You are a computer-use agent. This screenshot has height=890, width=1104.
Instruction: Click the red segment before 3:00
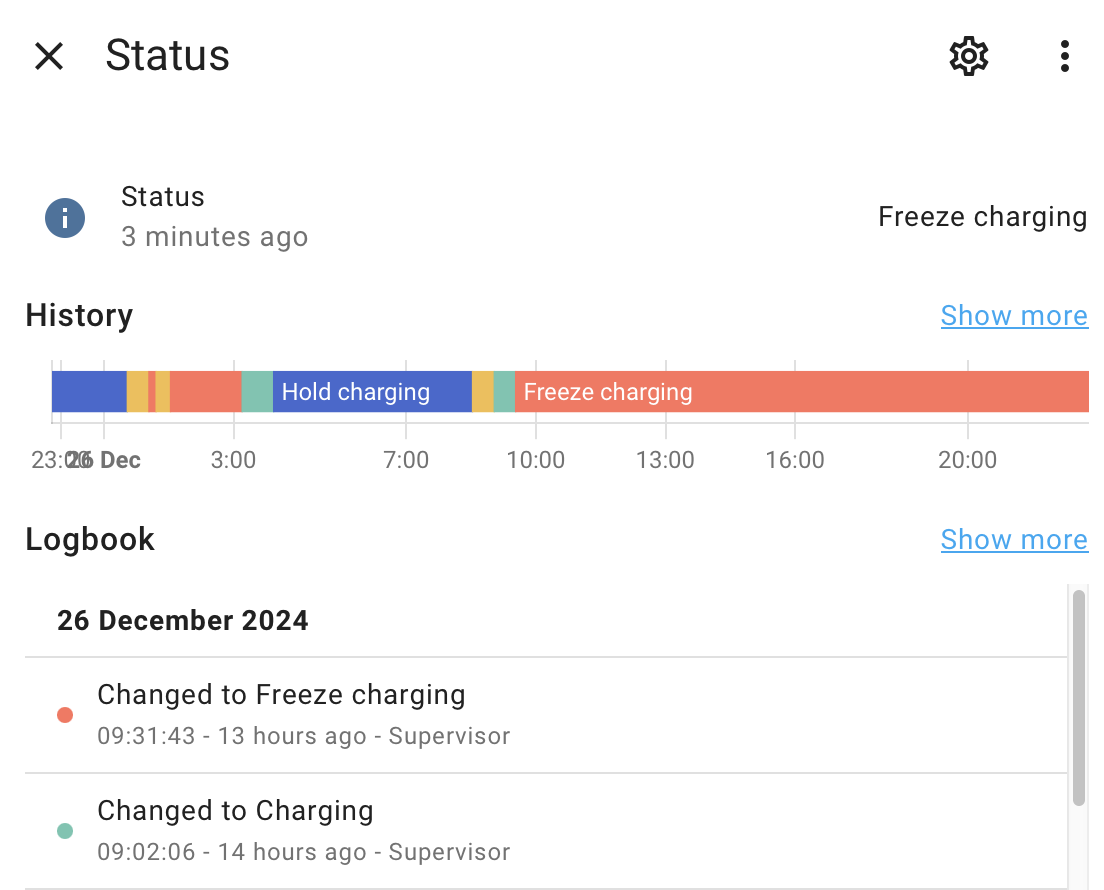[x=206, y=391]
